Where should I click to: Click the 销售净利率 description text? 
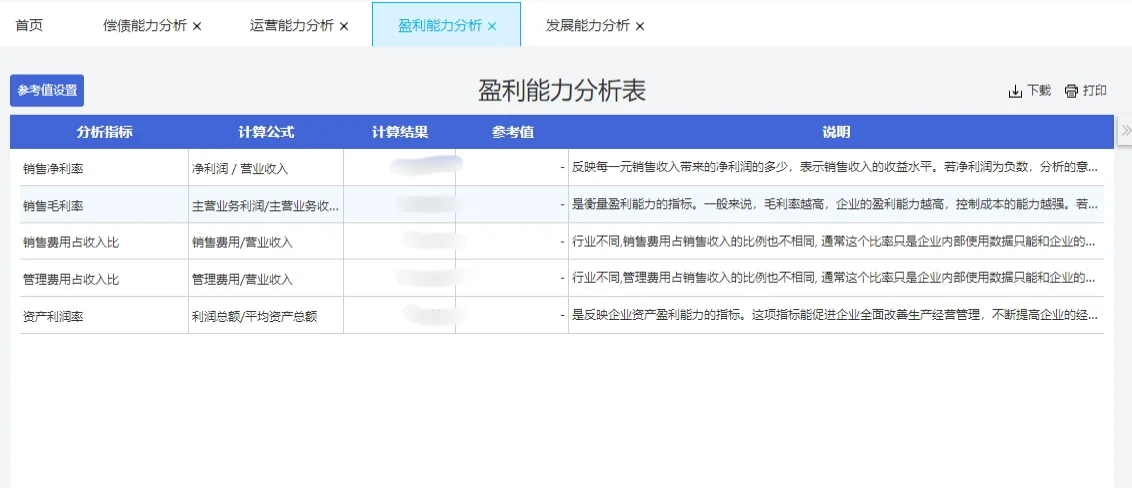tap(835, 168)
